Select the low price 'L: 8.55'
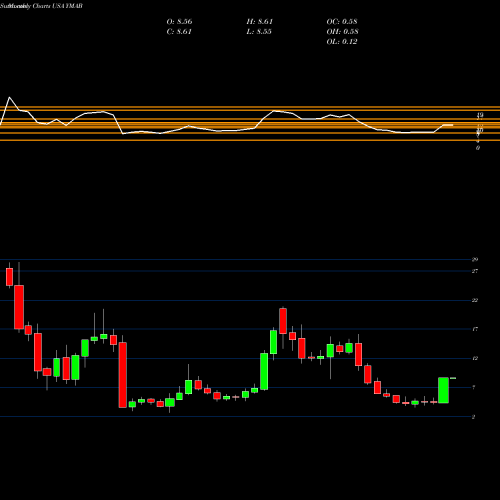 259,32
